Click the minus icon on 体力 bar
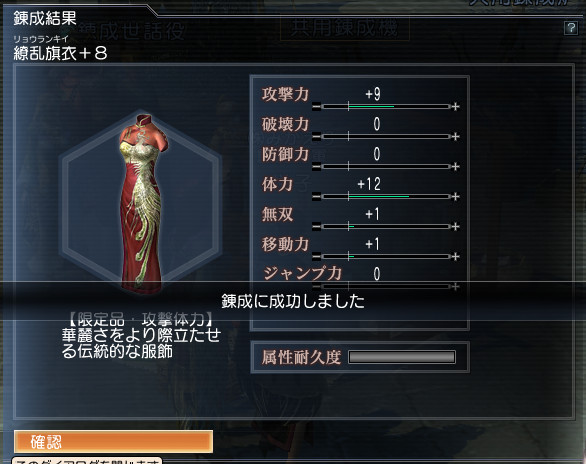The height and width of the screenshot is (464, 586). coord(316,197)
